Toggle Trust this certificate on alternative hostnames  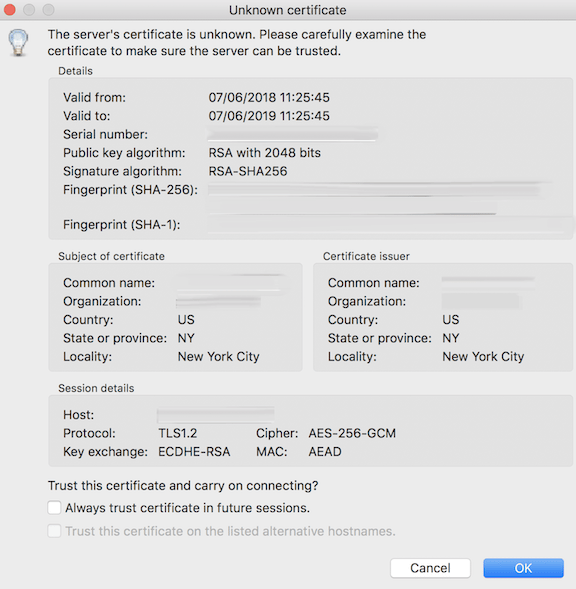54,531
